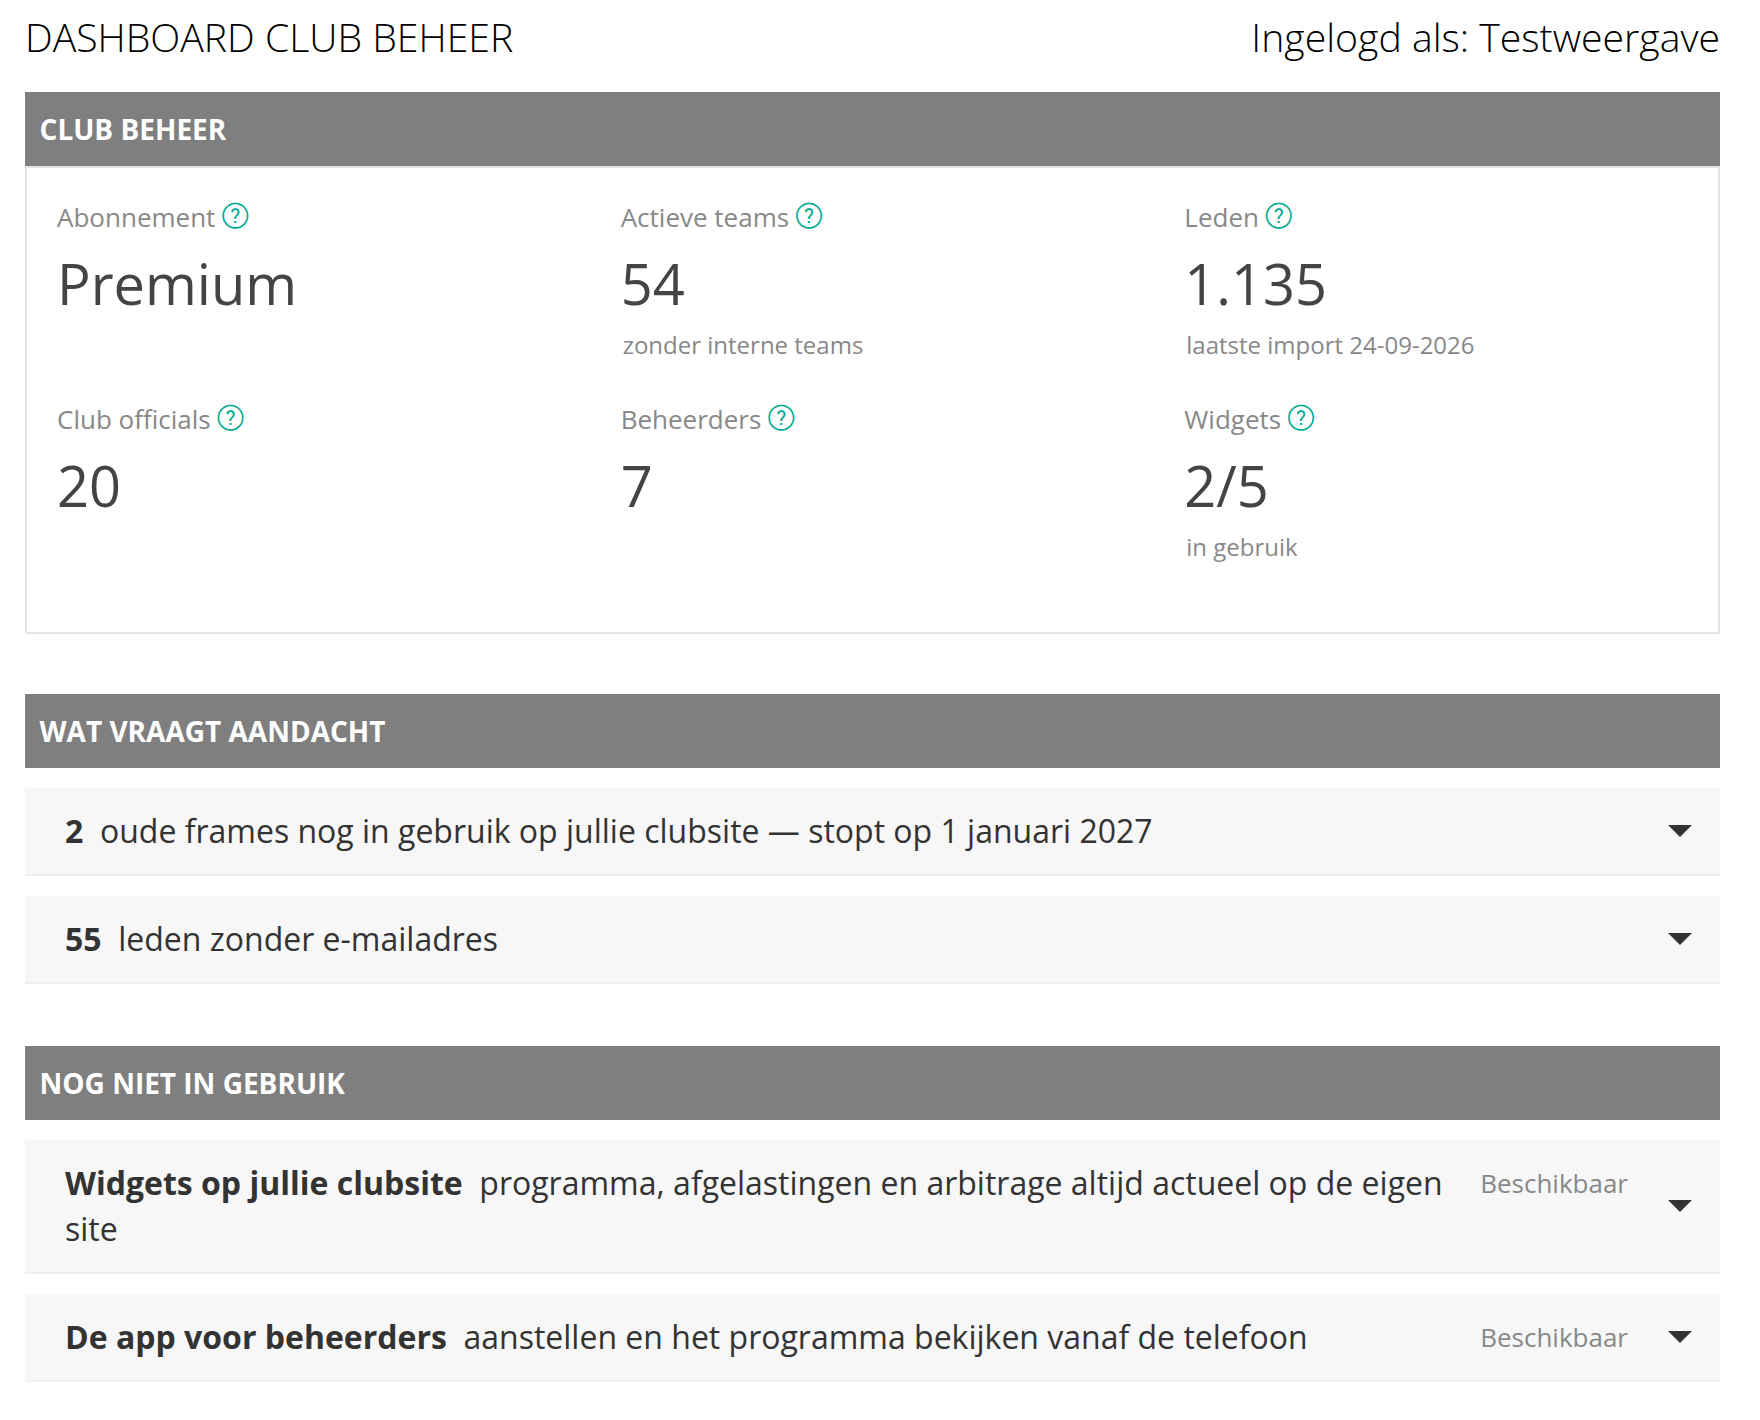
Task: Click the question mark next to Club officials
Action: pyautogui.click(x=231, y=418)
